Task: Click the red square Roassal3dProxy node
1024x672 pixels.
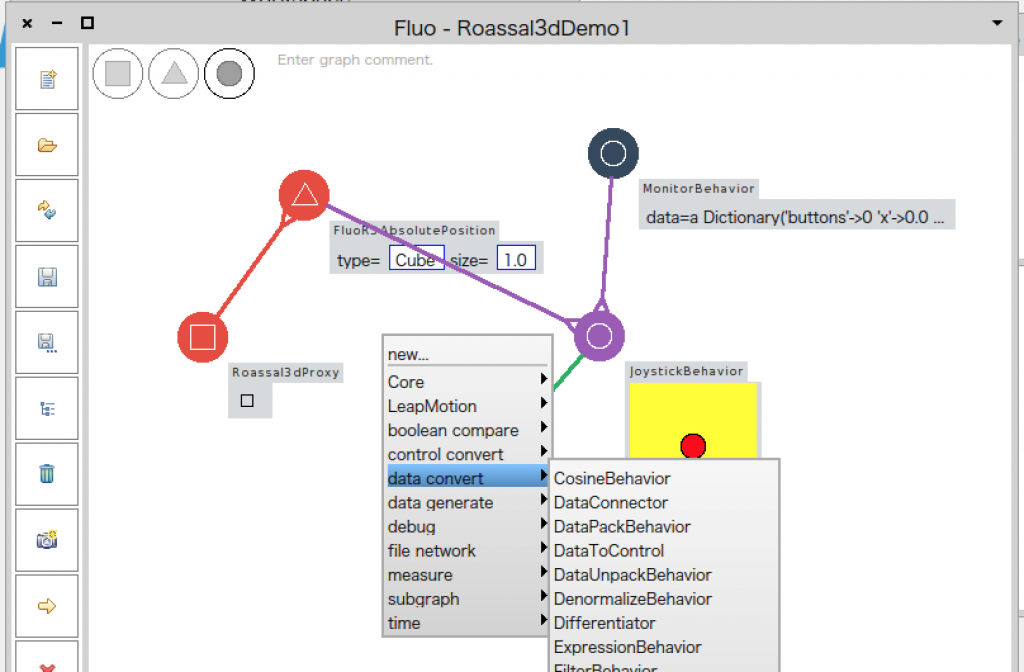Action: pyautogui.click(x=202, y=337)
